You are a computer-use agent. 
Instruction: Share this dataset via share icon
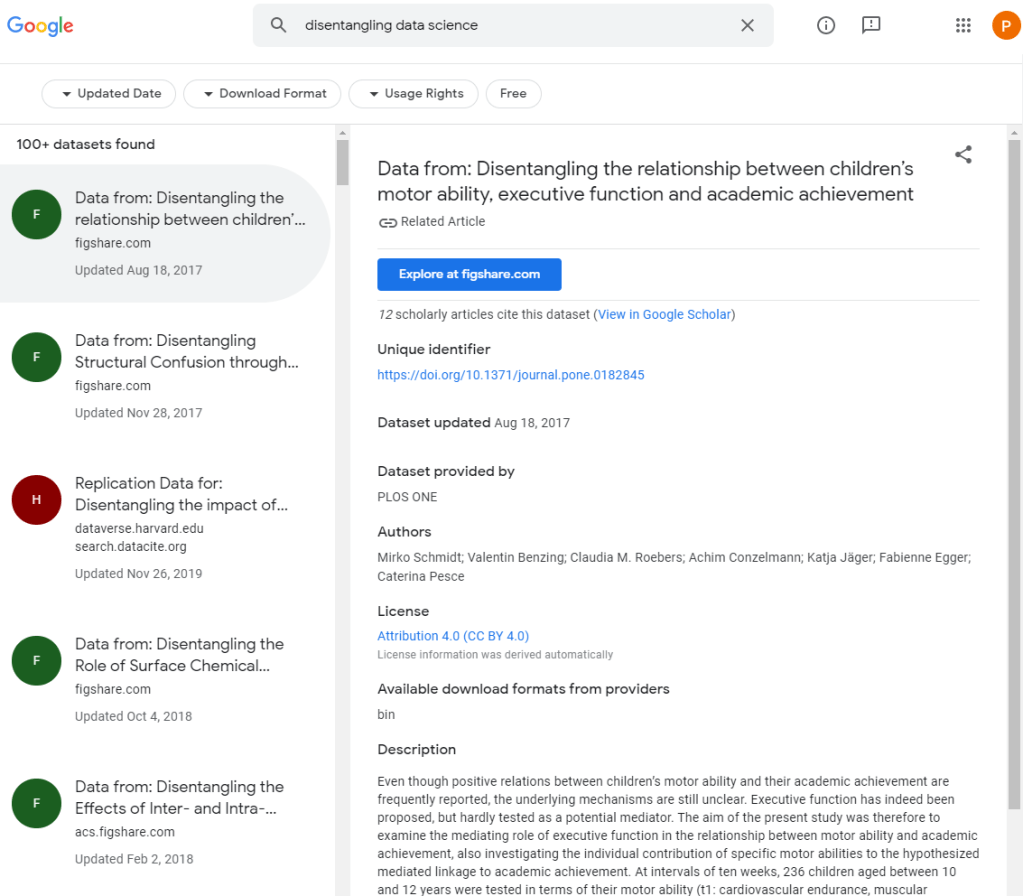coord(963,155)
